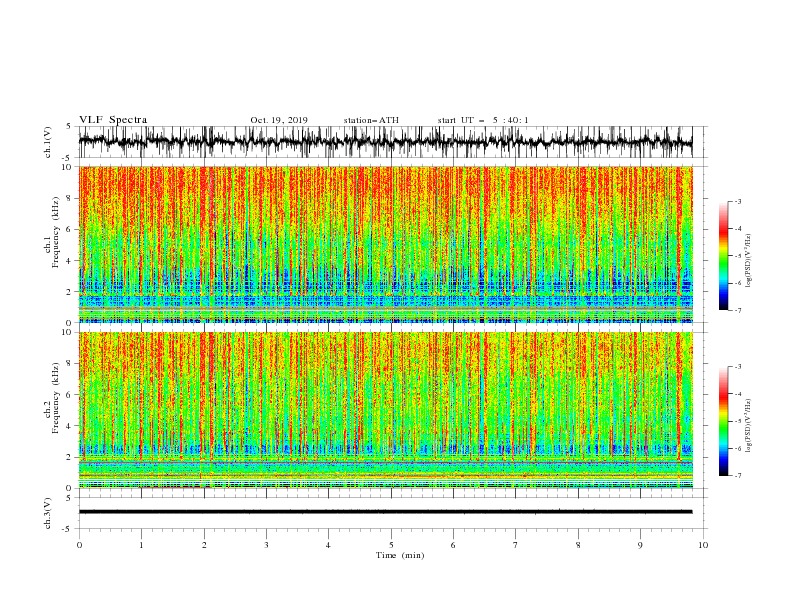This screenshot has height=612, width=792.
Task: Click the ch.1 "Frequency (kHz)" axis label
Action: 55,233
